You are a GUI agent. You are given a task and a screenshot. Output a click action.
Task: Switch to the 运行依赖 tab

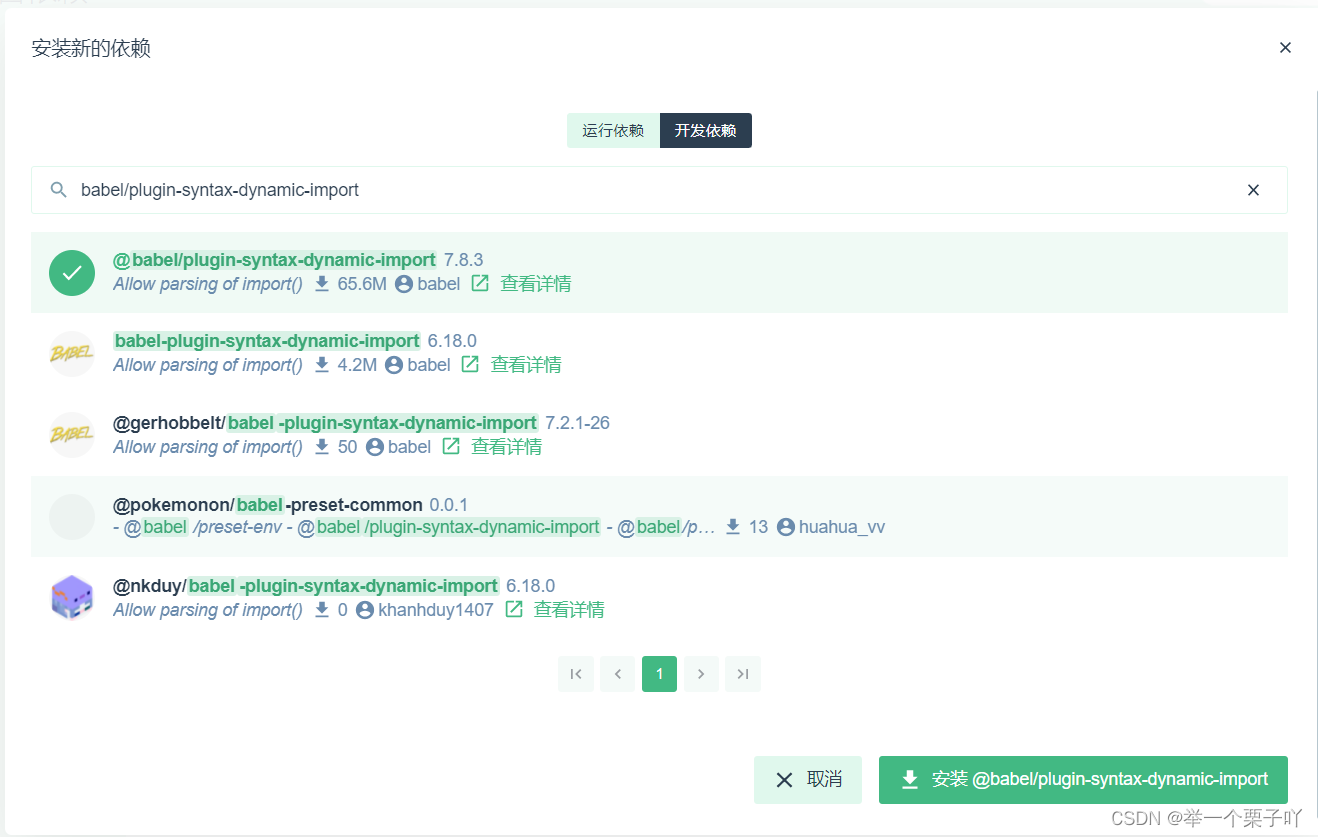pos(613,131)
